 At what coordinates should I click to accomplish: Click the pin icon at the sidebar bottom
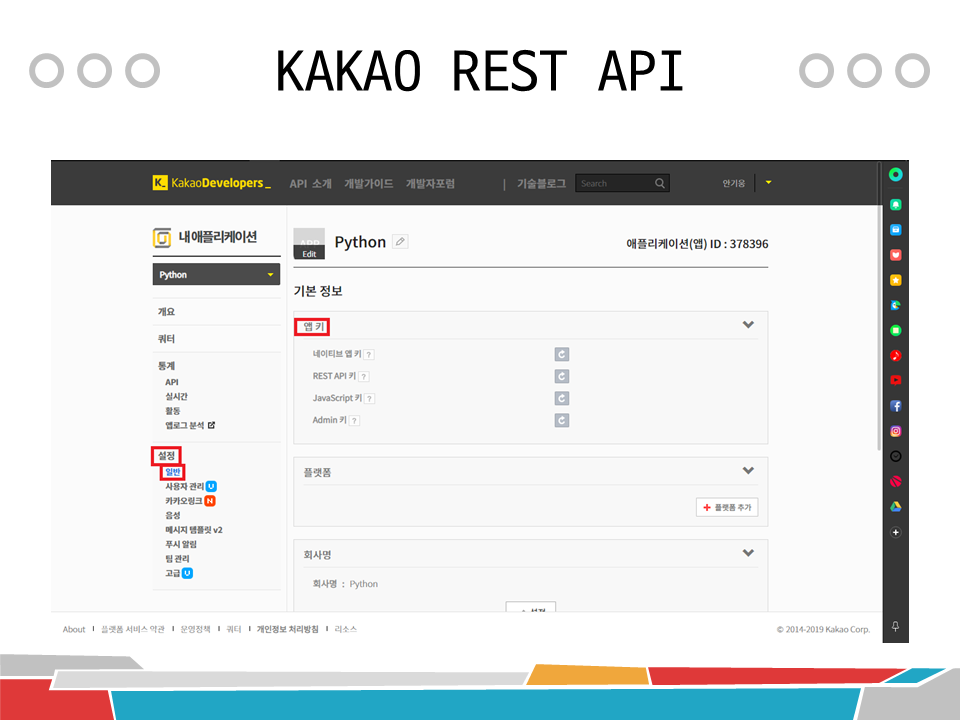(895, 626)
